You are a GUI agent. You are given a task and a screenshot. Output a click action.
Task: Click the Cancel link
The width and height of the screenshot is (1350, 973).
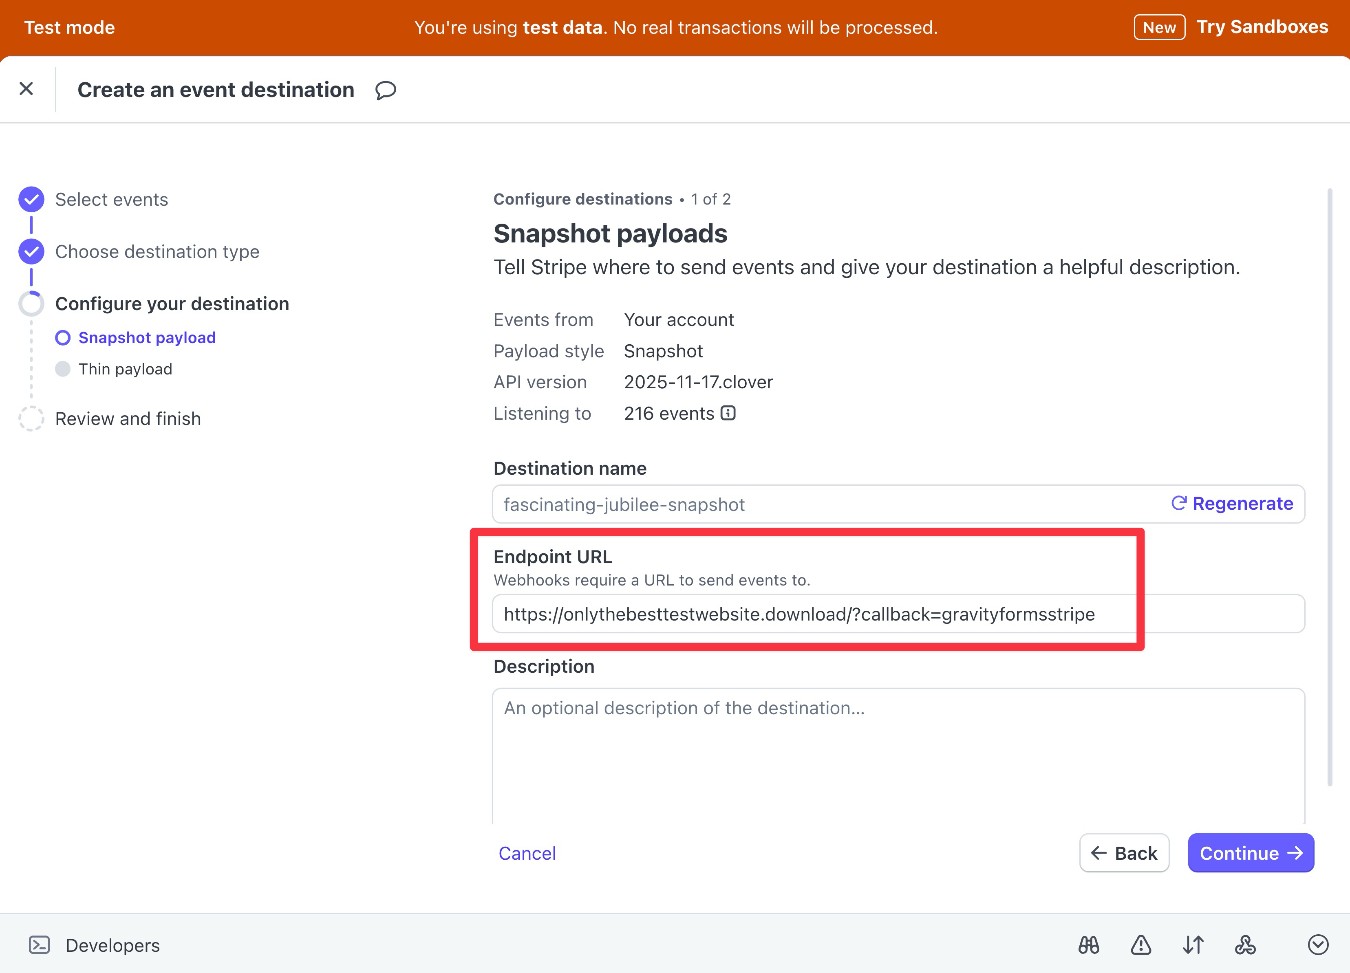(527, 853)
